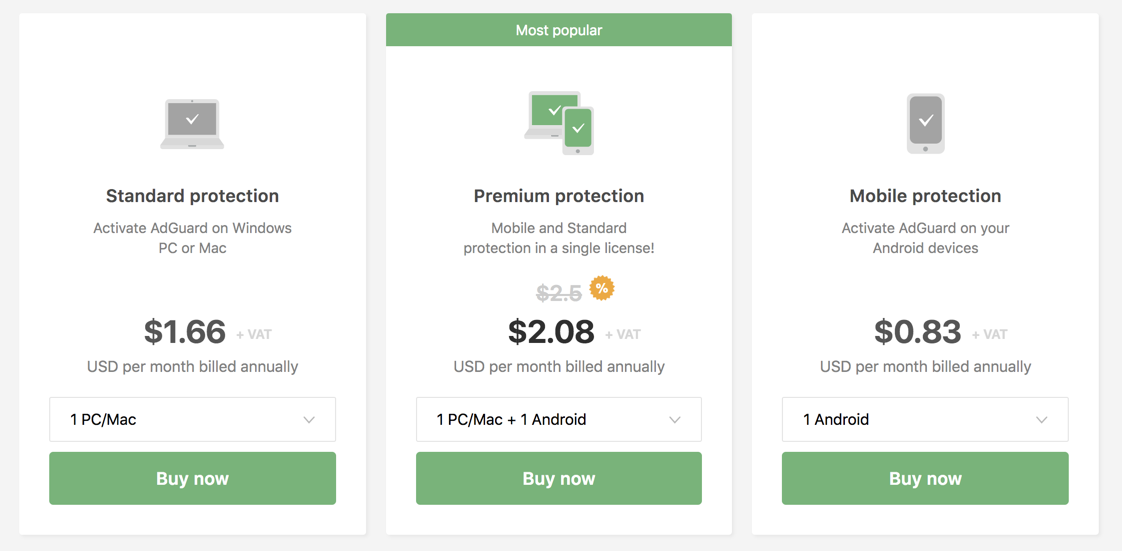Viewport: 1122px width, 551px height.
Task: Click the chevron arrow in Premium dropdown
Action: coord(675,420)
